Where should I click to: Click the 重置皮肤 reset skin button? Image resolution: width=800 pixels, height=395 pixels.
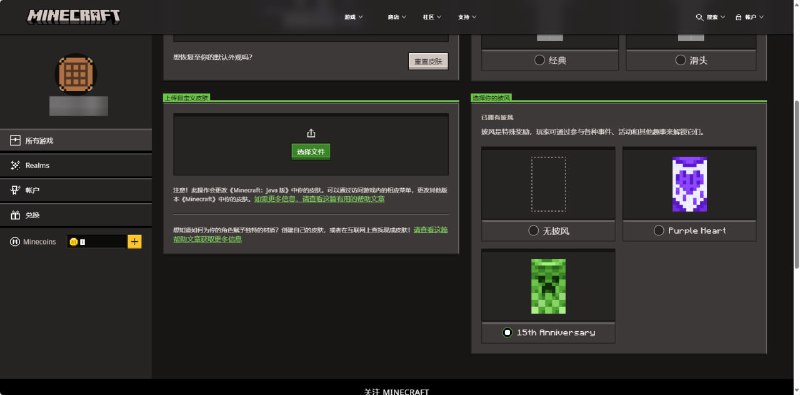click(x=428, y=61)
